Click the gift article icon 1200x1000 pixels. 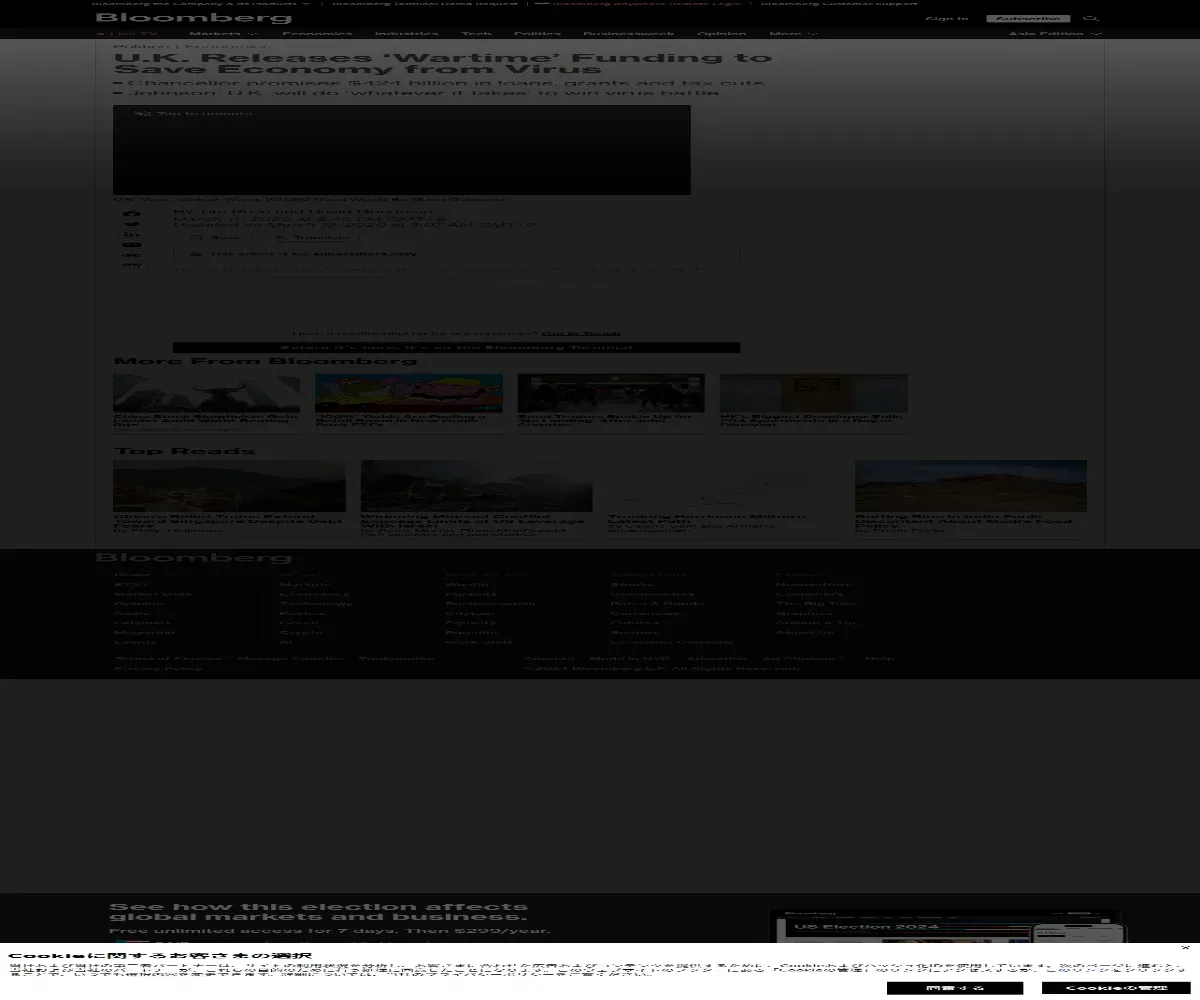click(x=131, y=266)
